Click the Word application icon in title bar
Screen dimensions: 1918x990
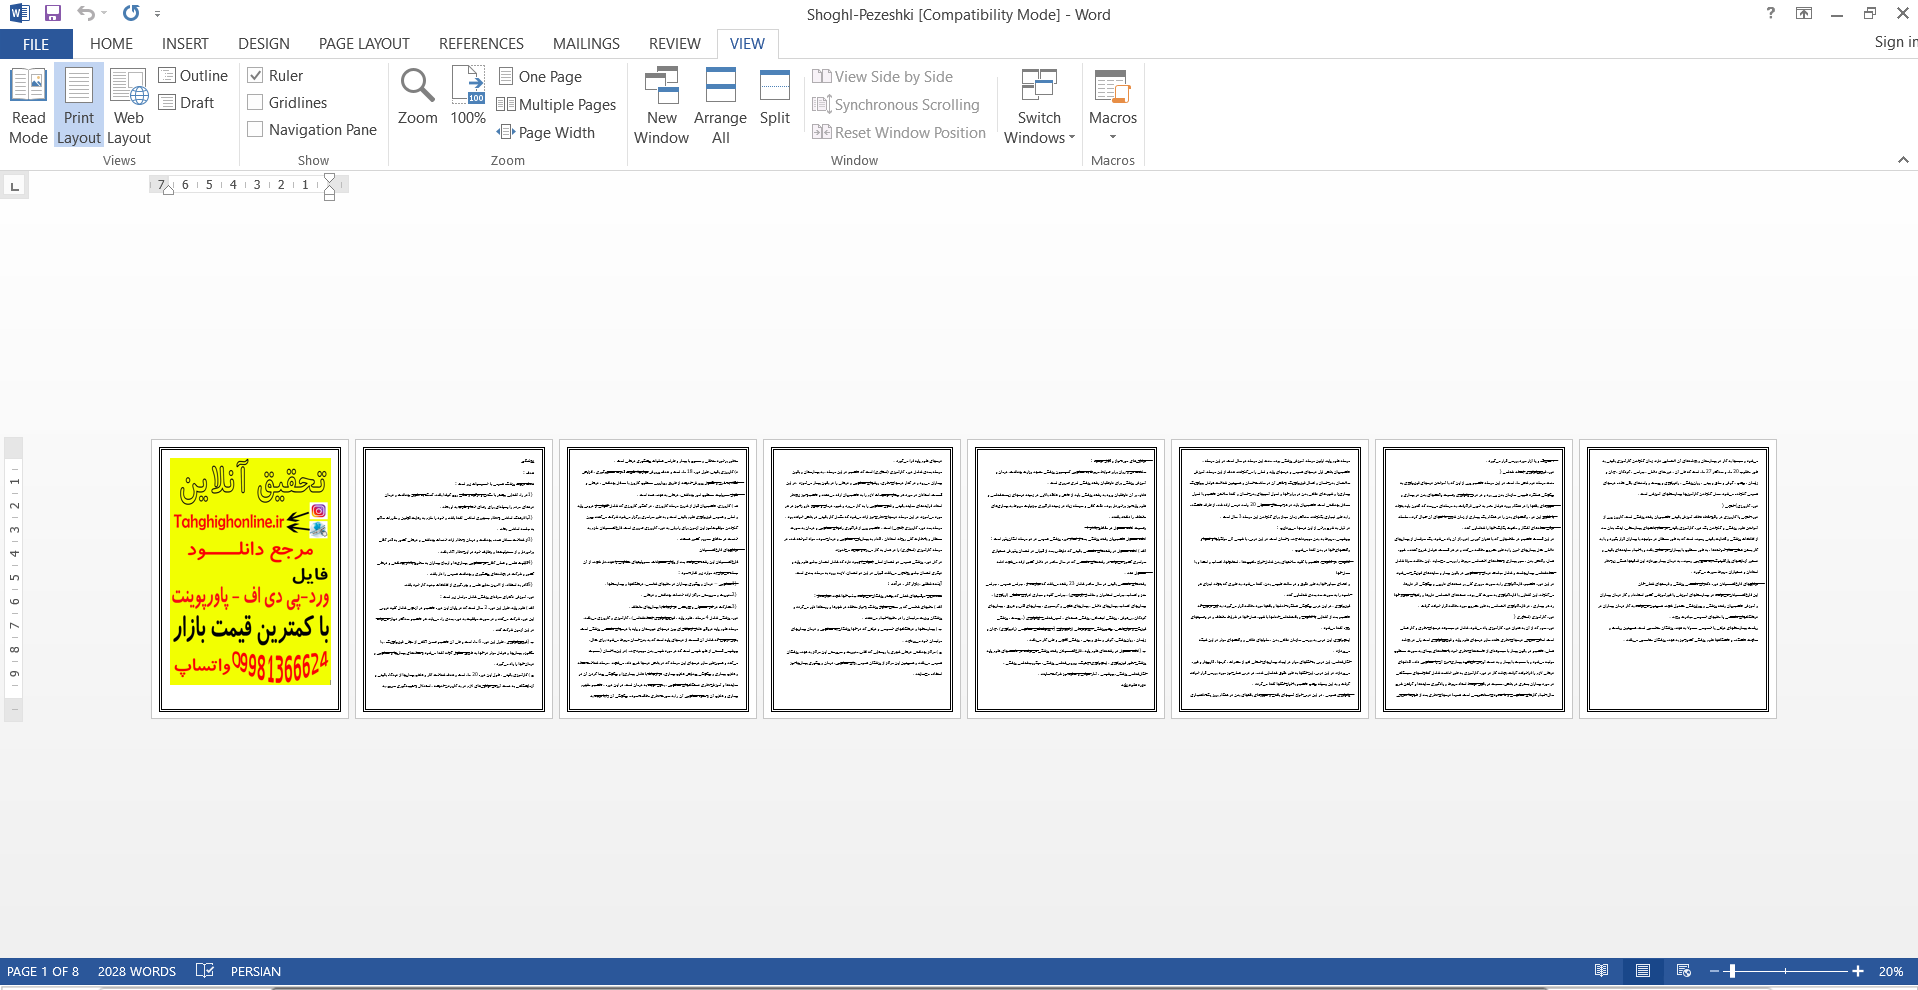click(x=18, y=13)
